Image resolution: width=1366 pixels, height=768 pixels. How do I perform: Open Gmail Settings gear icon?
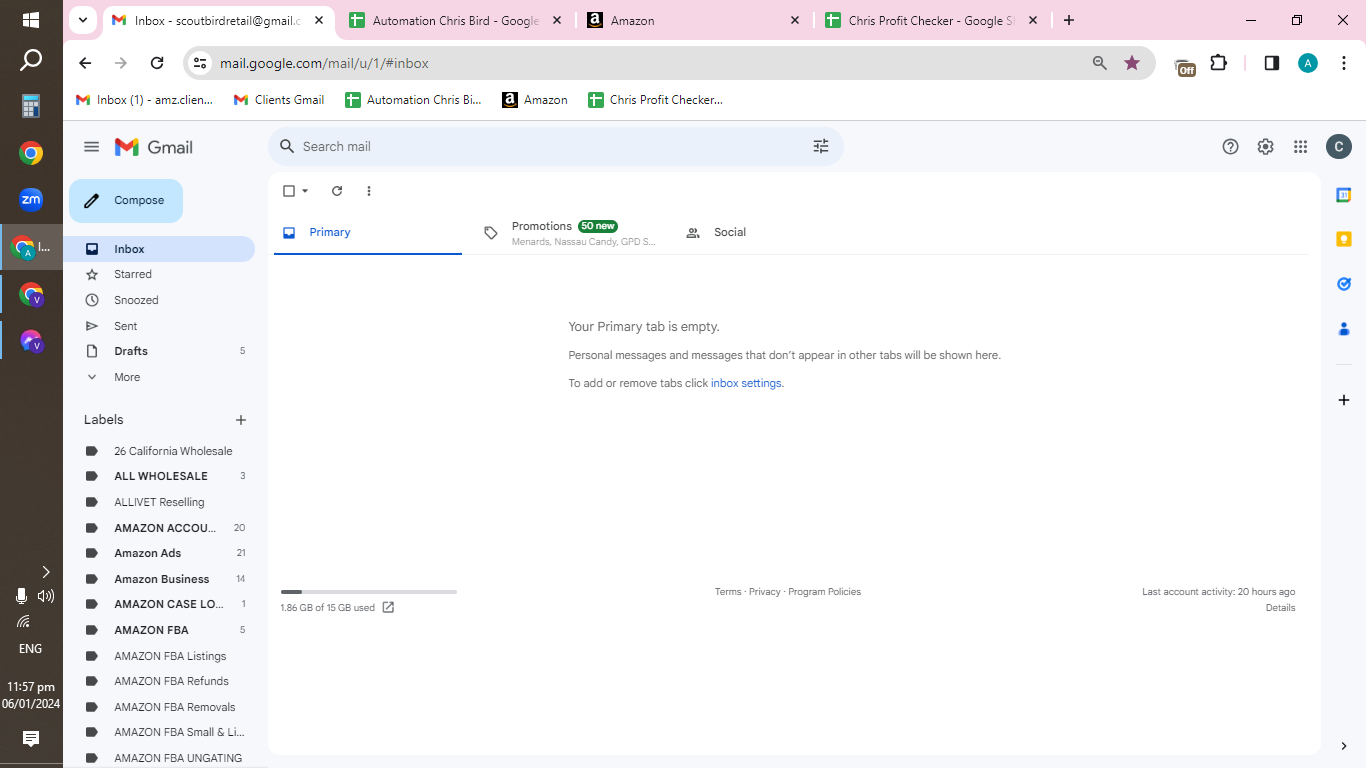[1266, 147]
